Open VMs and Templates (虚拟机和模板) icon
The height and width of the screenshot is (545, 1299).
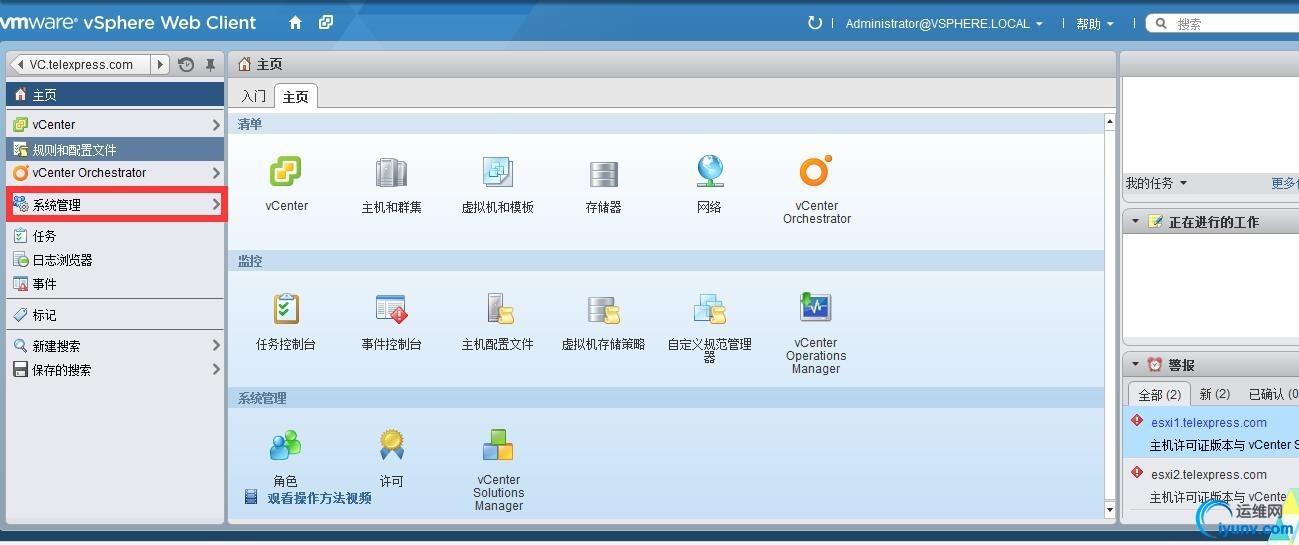[x=497, y=172]
